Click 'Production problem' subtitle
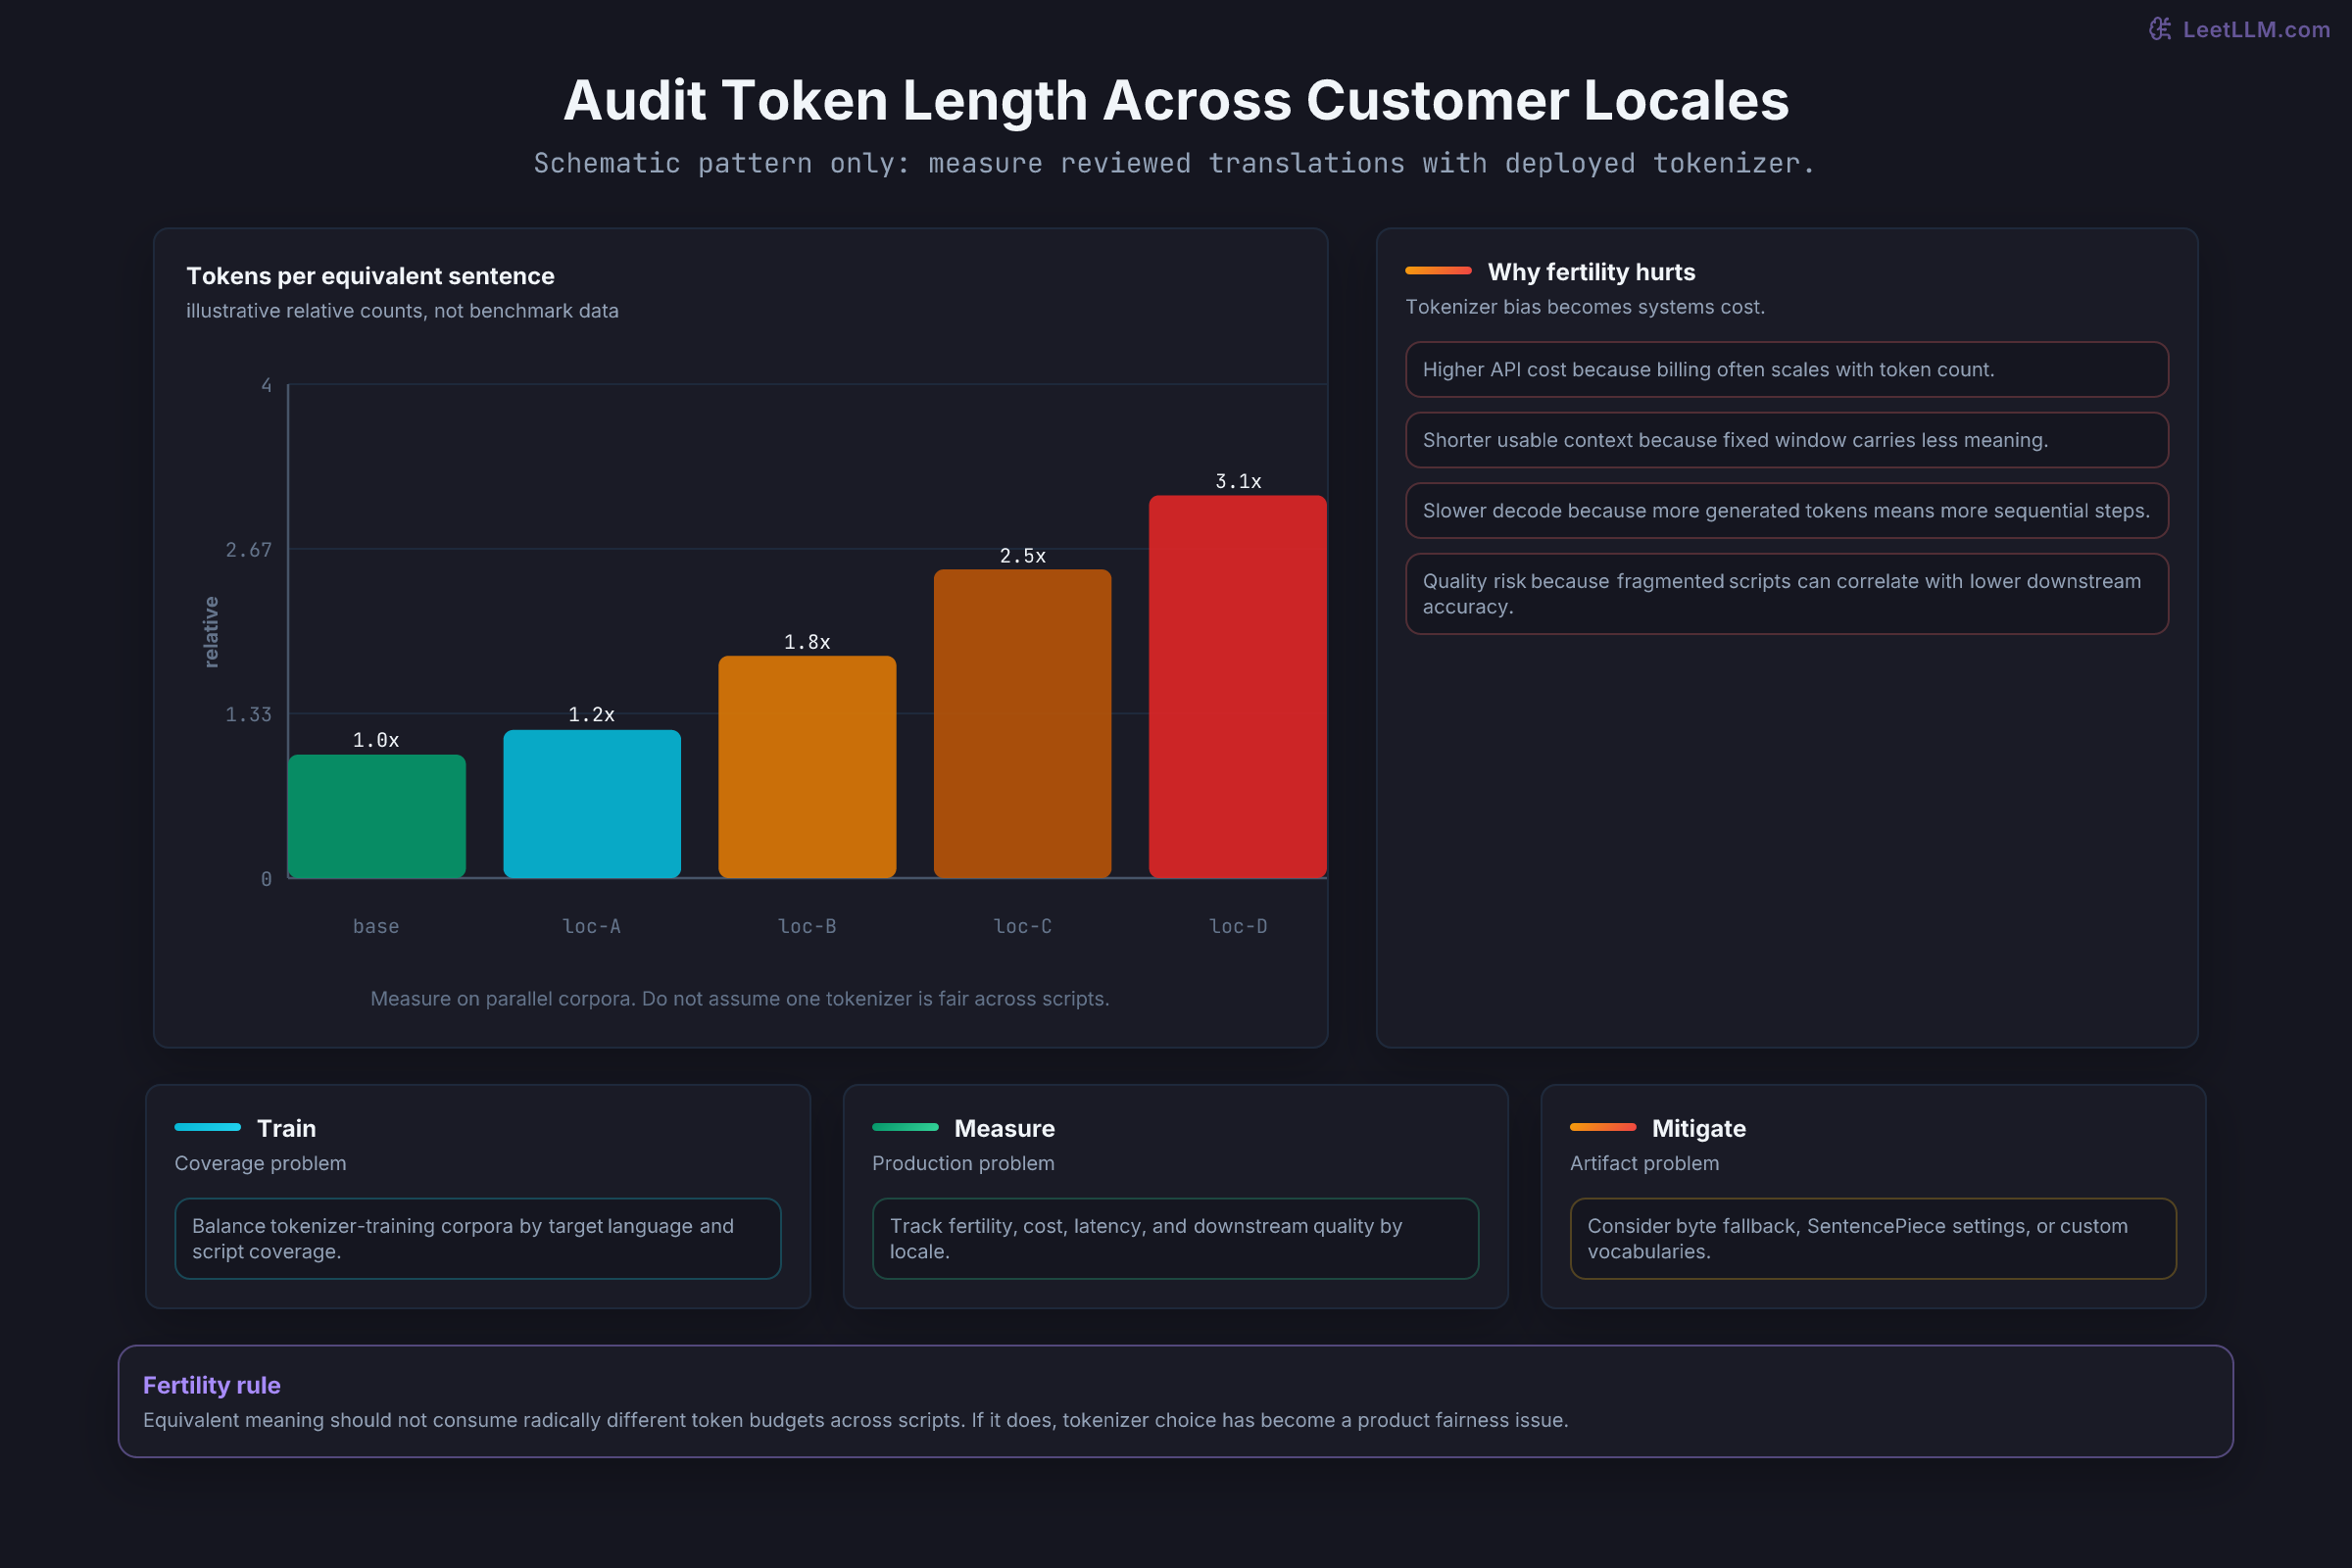The image size is (2352, 1568). [x=963, y=1163]
